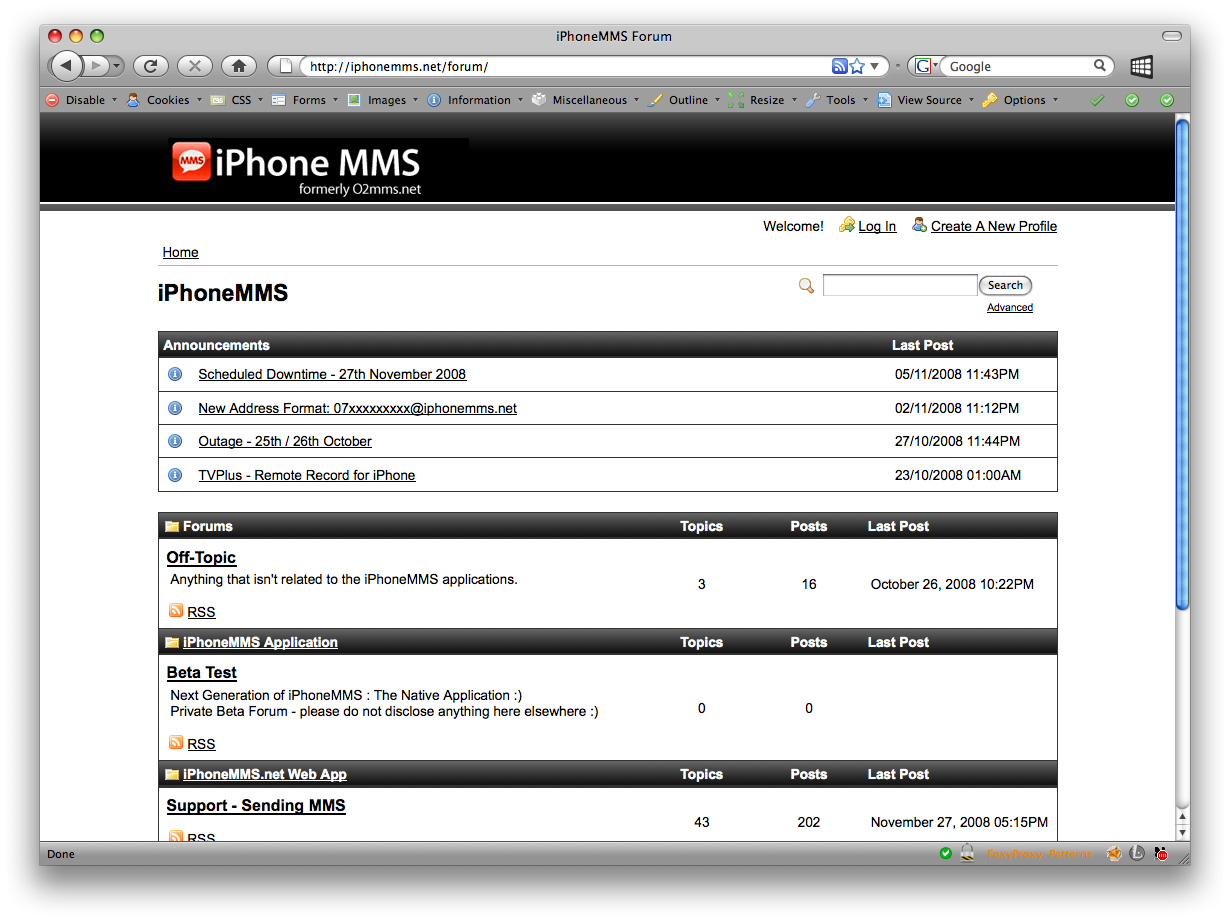The image size is (1230, 920).
Task: Open the Resize menu
Action: point(763,100)
